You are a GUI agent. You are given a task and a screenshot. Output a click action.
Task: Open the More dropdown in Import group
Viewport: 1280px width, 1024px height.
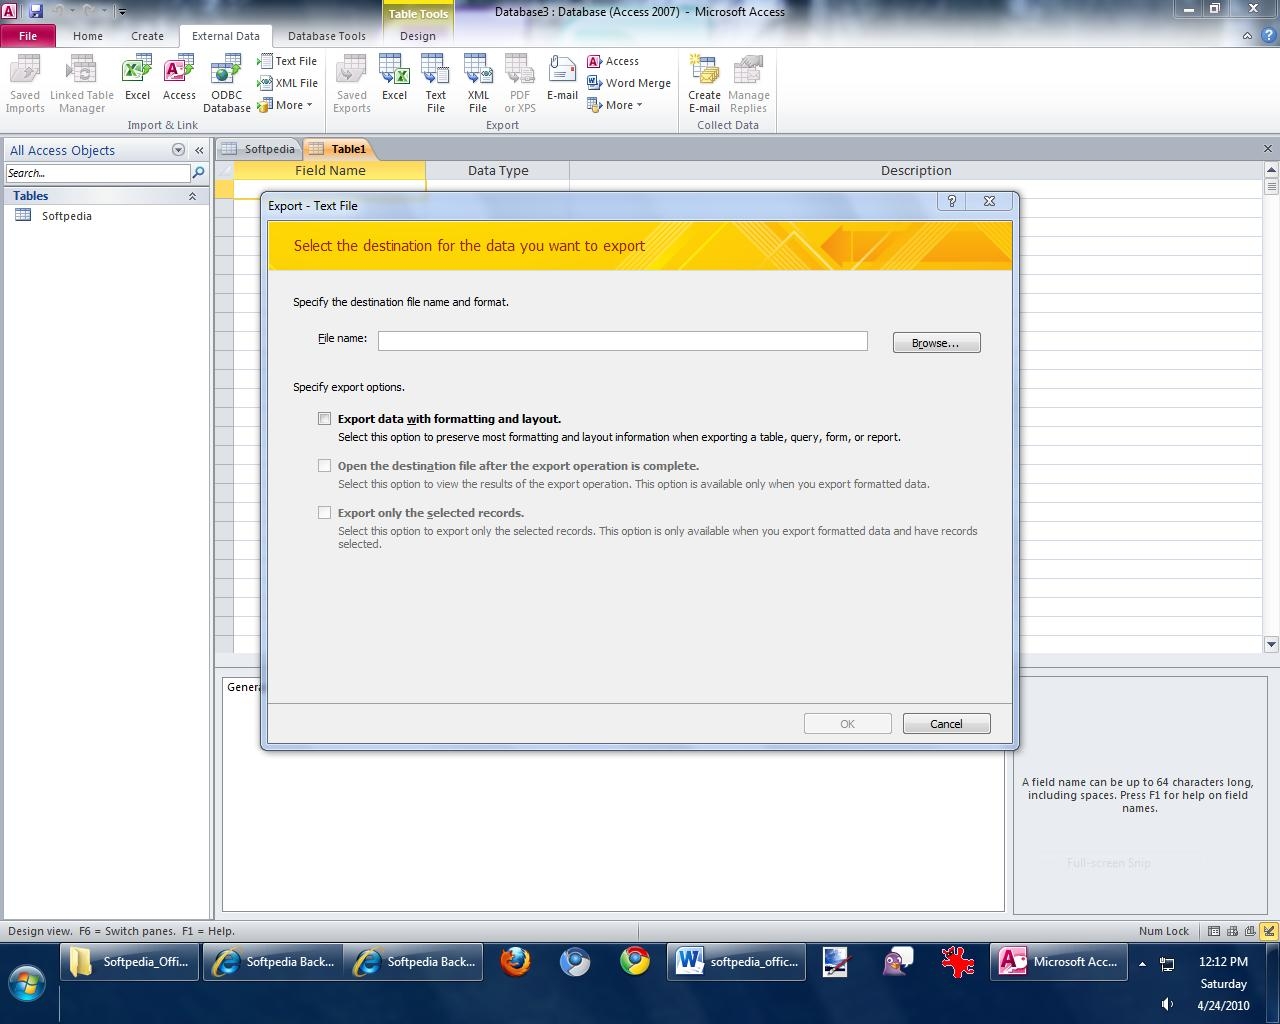tap(286, 105)
